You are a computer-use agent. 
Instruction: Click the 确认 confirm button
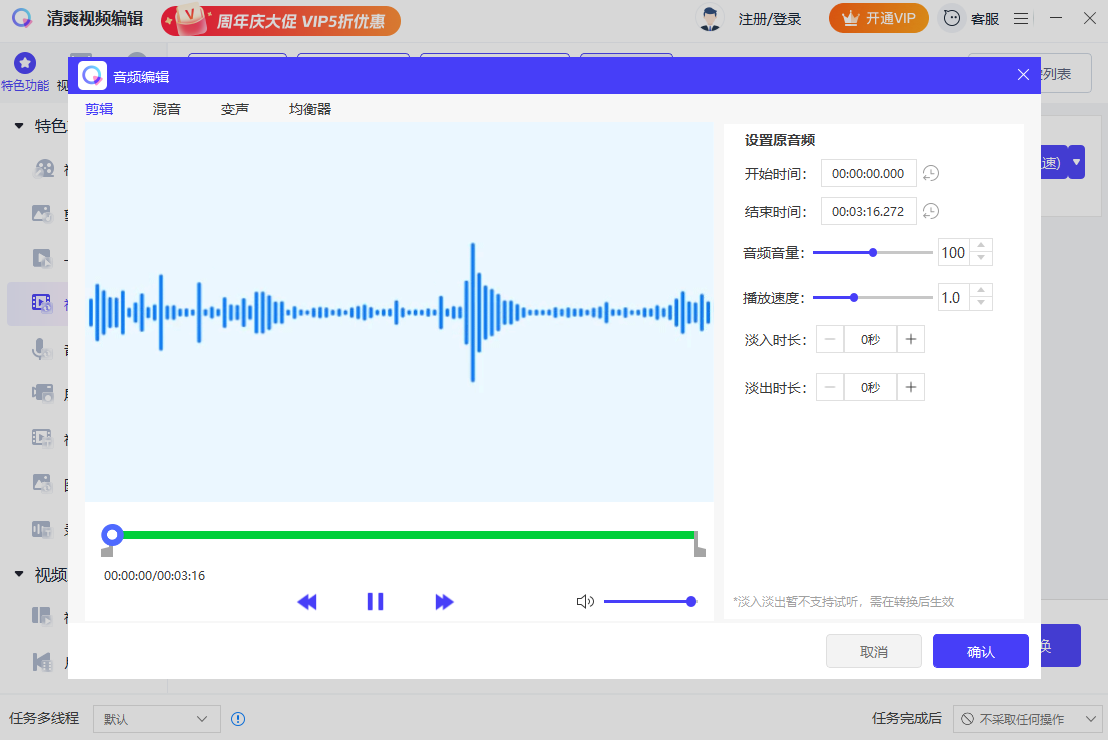pyautogui.click(x=980, y=650)
